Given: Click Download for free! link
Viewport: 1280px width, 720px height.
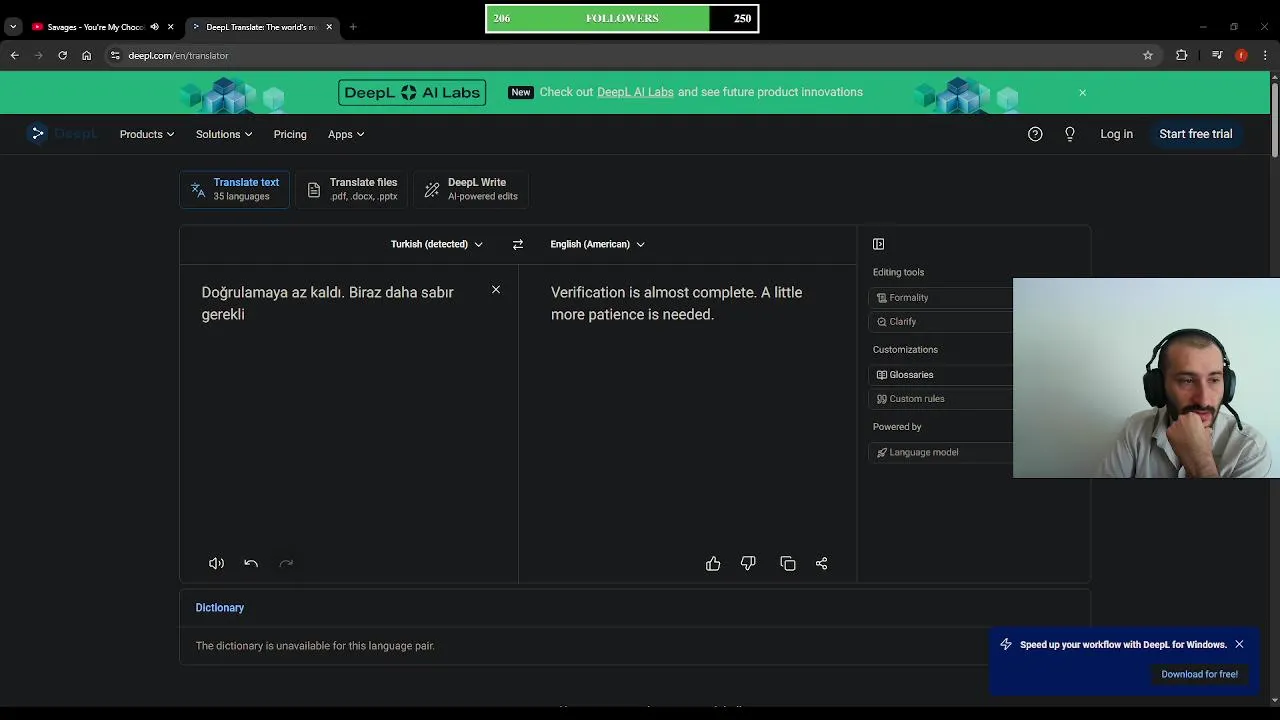Looking at the screenshot, I should [x=1199, y=674].
